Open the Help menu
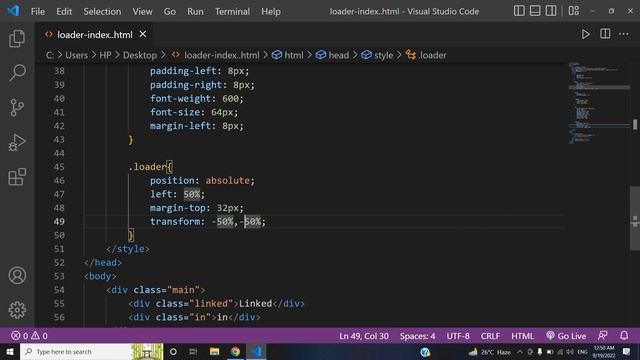The width and height of the screenshot is (640, 360). (271, 11)
